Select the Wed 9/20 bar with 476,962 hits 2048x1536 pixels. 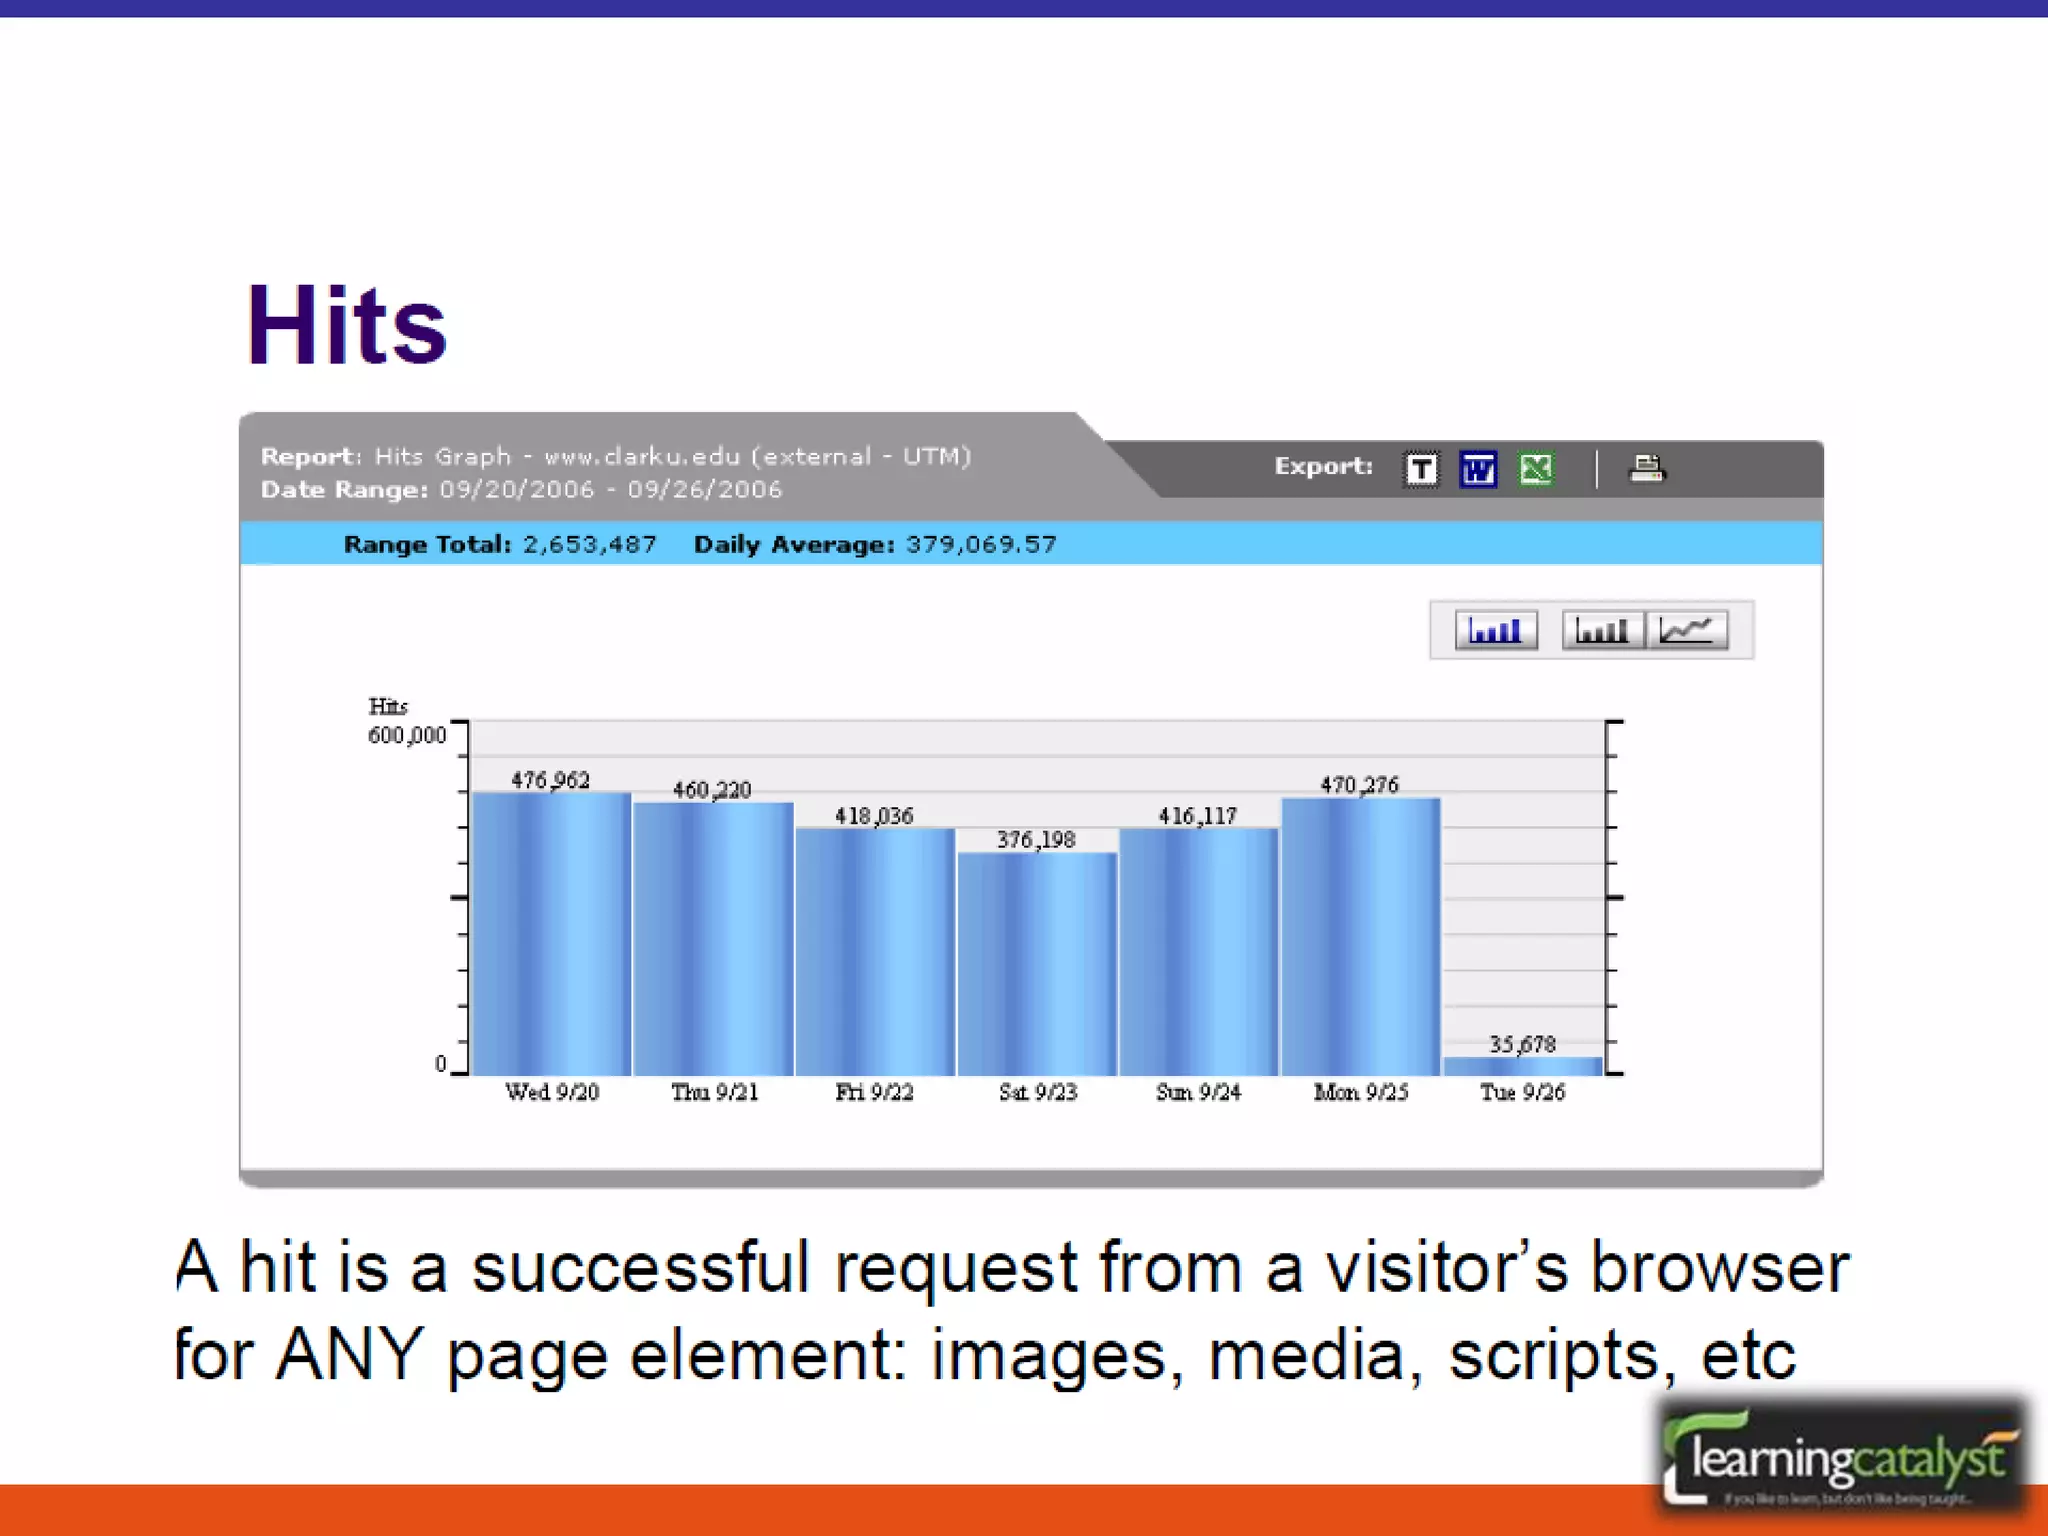tap(551, 933)
